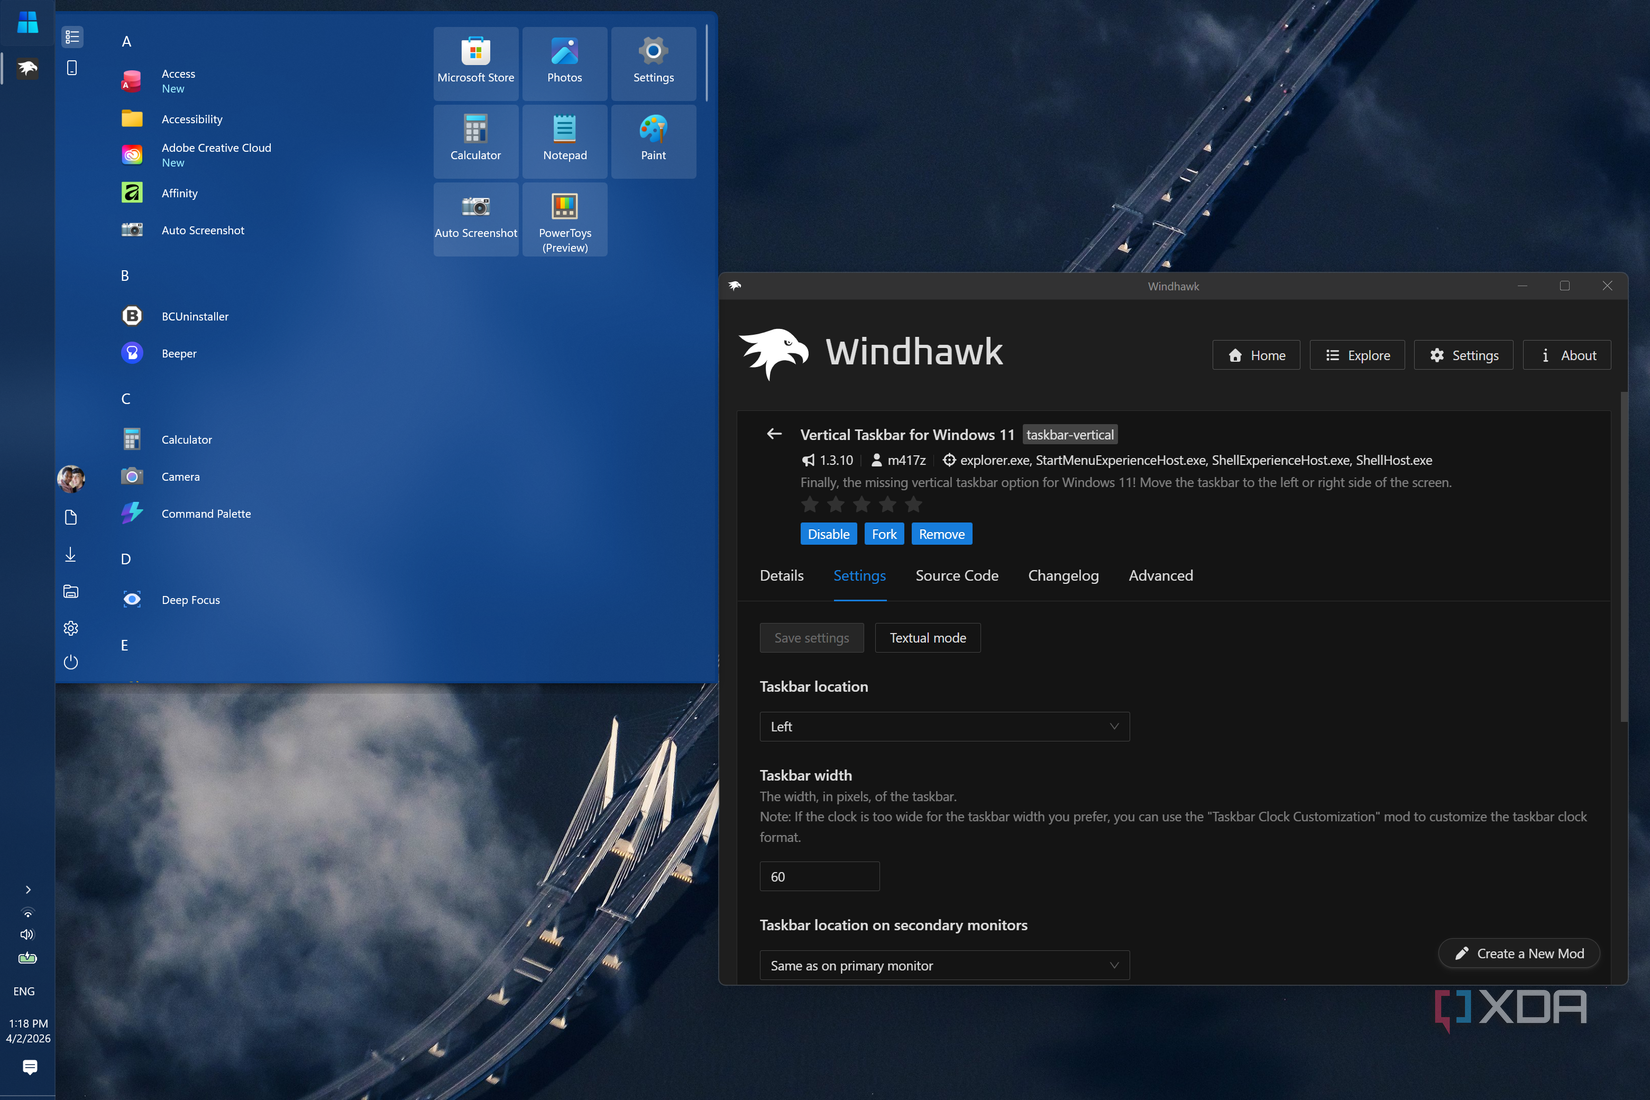Image resolution: width=1650 pixels, height=1100 pixels.
Task: Click the Textual mode button
Action: coord(927,638)
